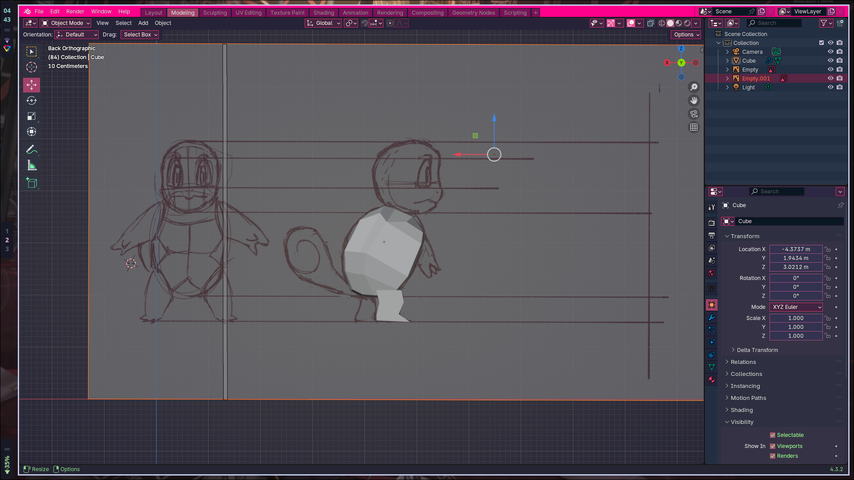Screen dimensions: 854x480
Task: Uncheck Show In Viewports checkbox
Action: (772, 446)
